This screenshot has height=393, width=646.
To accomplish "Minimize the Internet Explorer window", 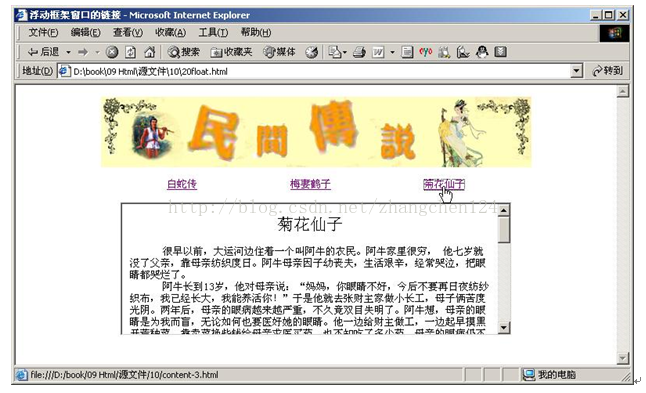I will tap(595, 15).
